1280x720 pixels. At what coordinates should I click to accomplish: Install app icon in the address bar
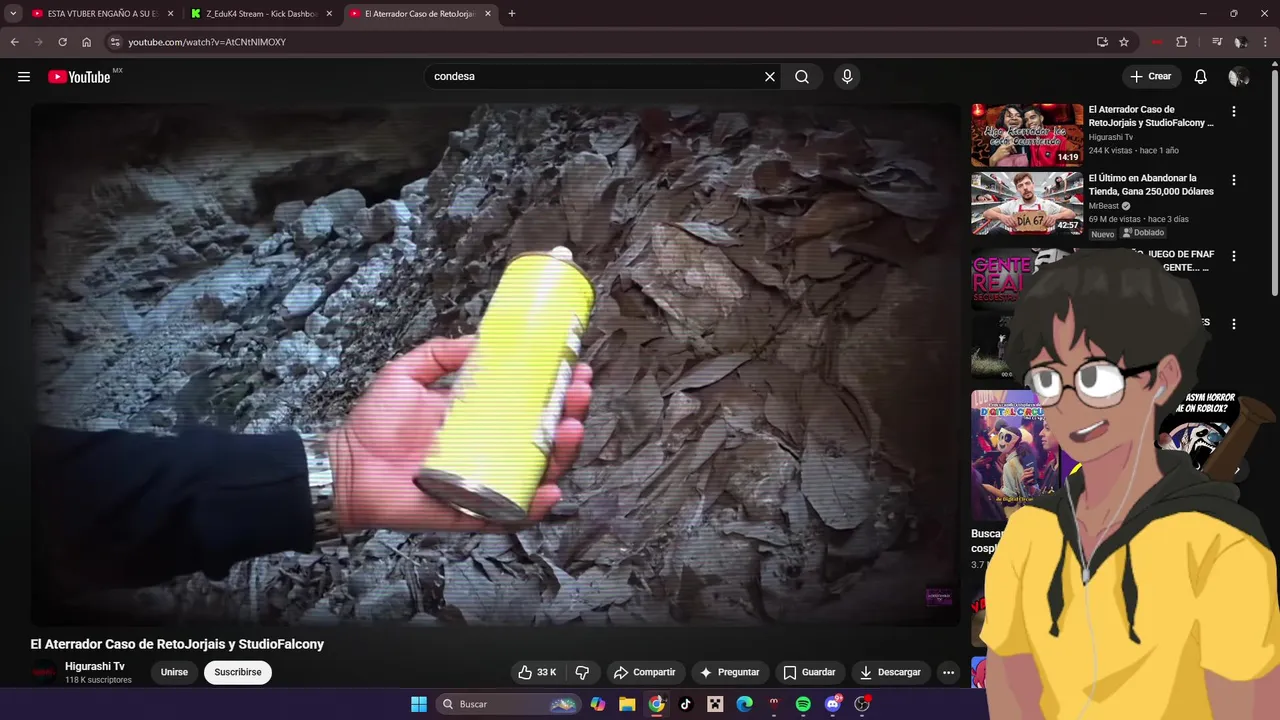point(1102,42)
